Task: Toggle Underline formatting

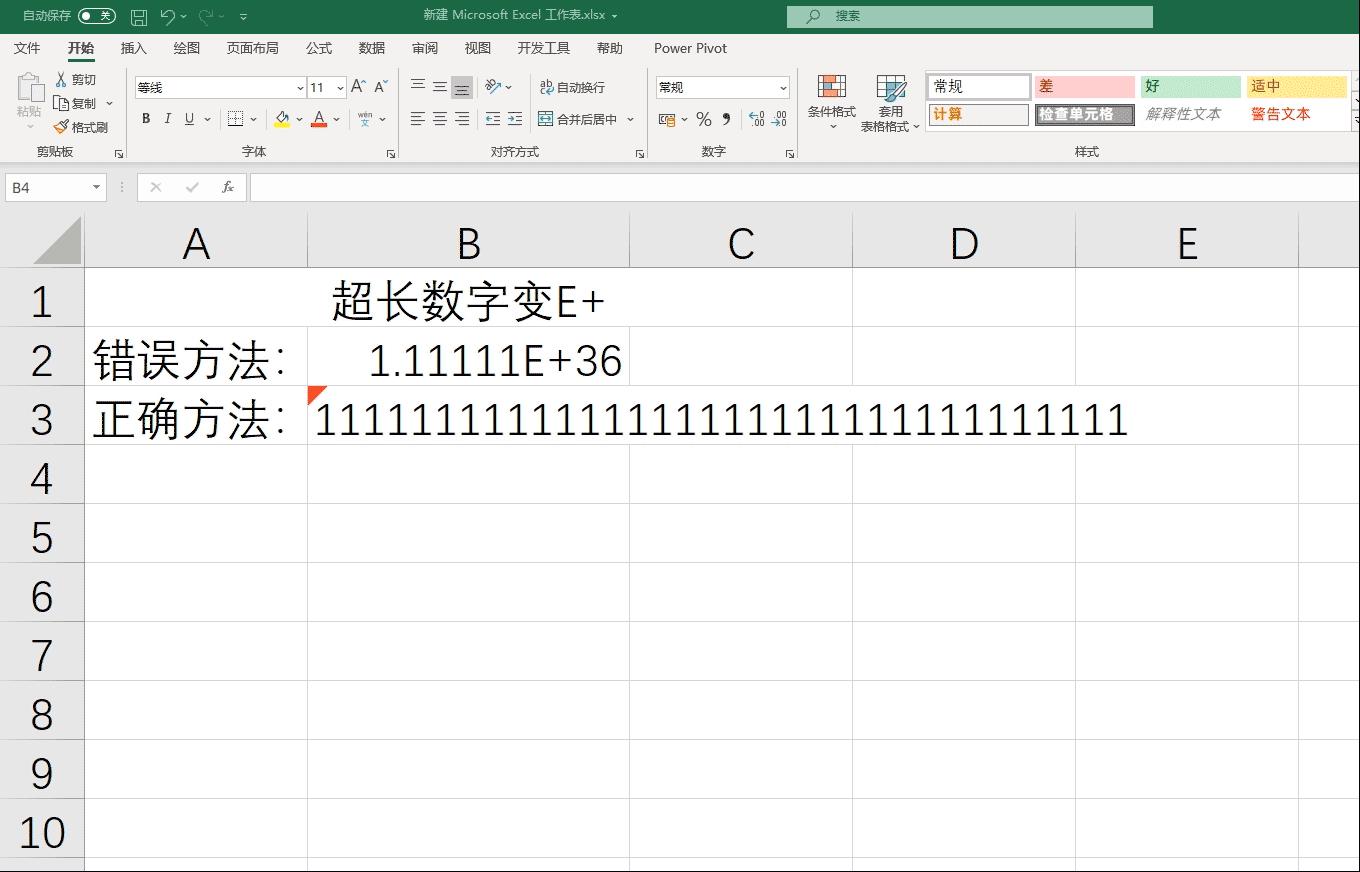Action: tap(188, 118)
